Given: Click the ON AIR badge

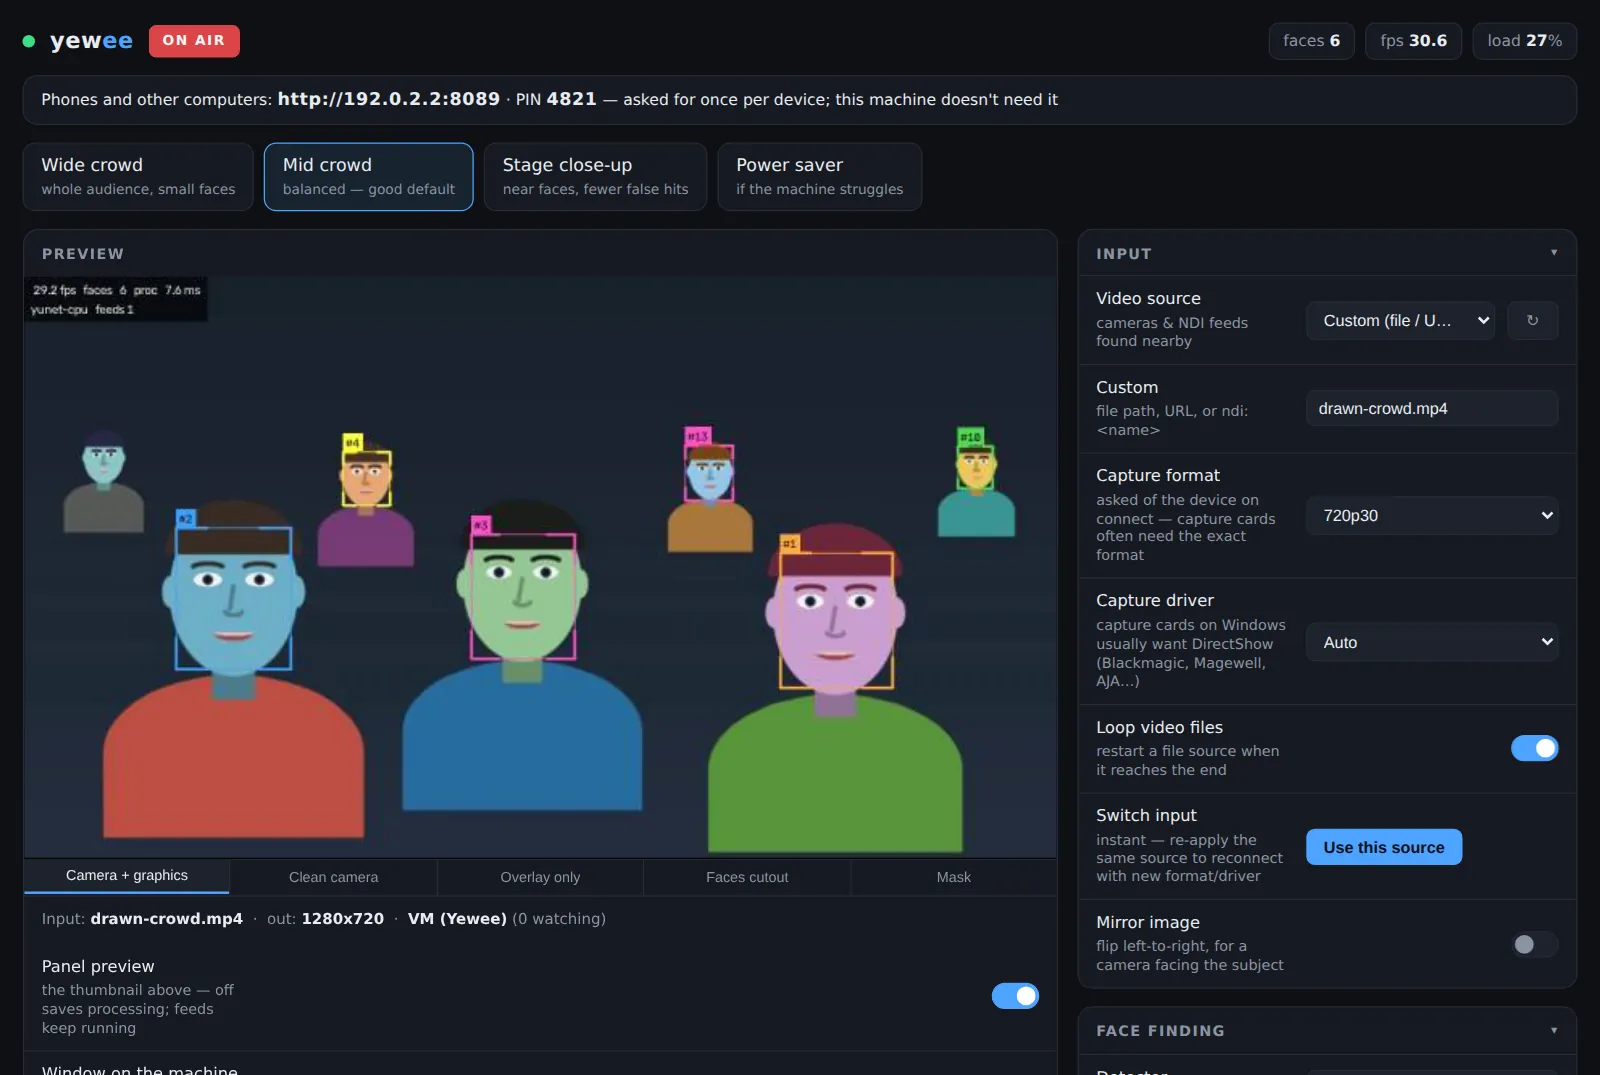Looking at the screenshot, I should 194,41.
